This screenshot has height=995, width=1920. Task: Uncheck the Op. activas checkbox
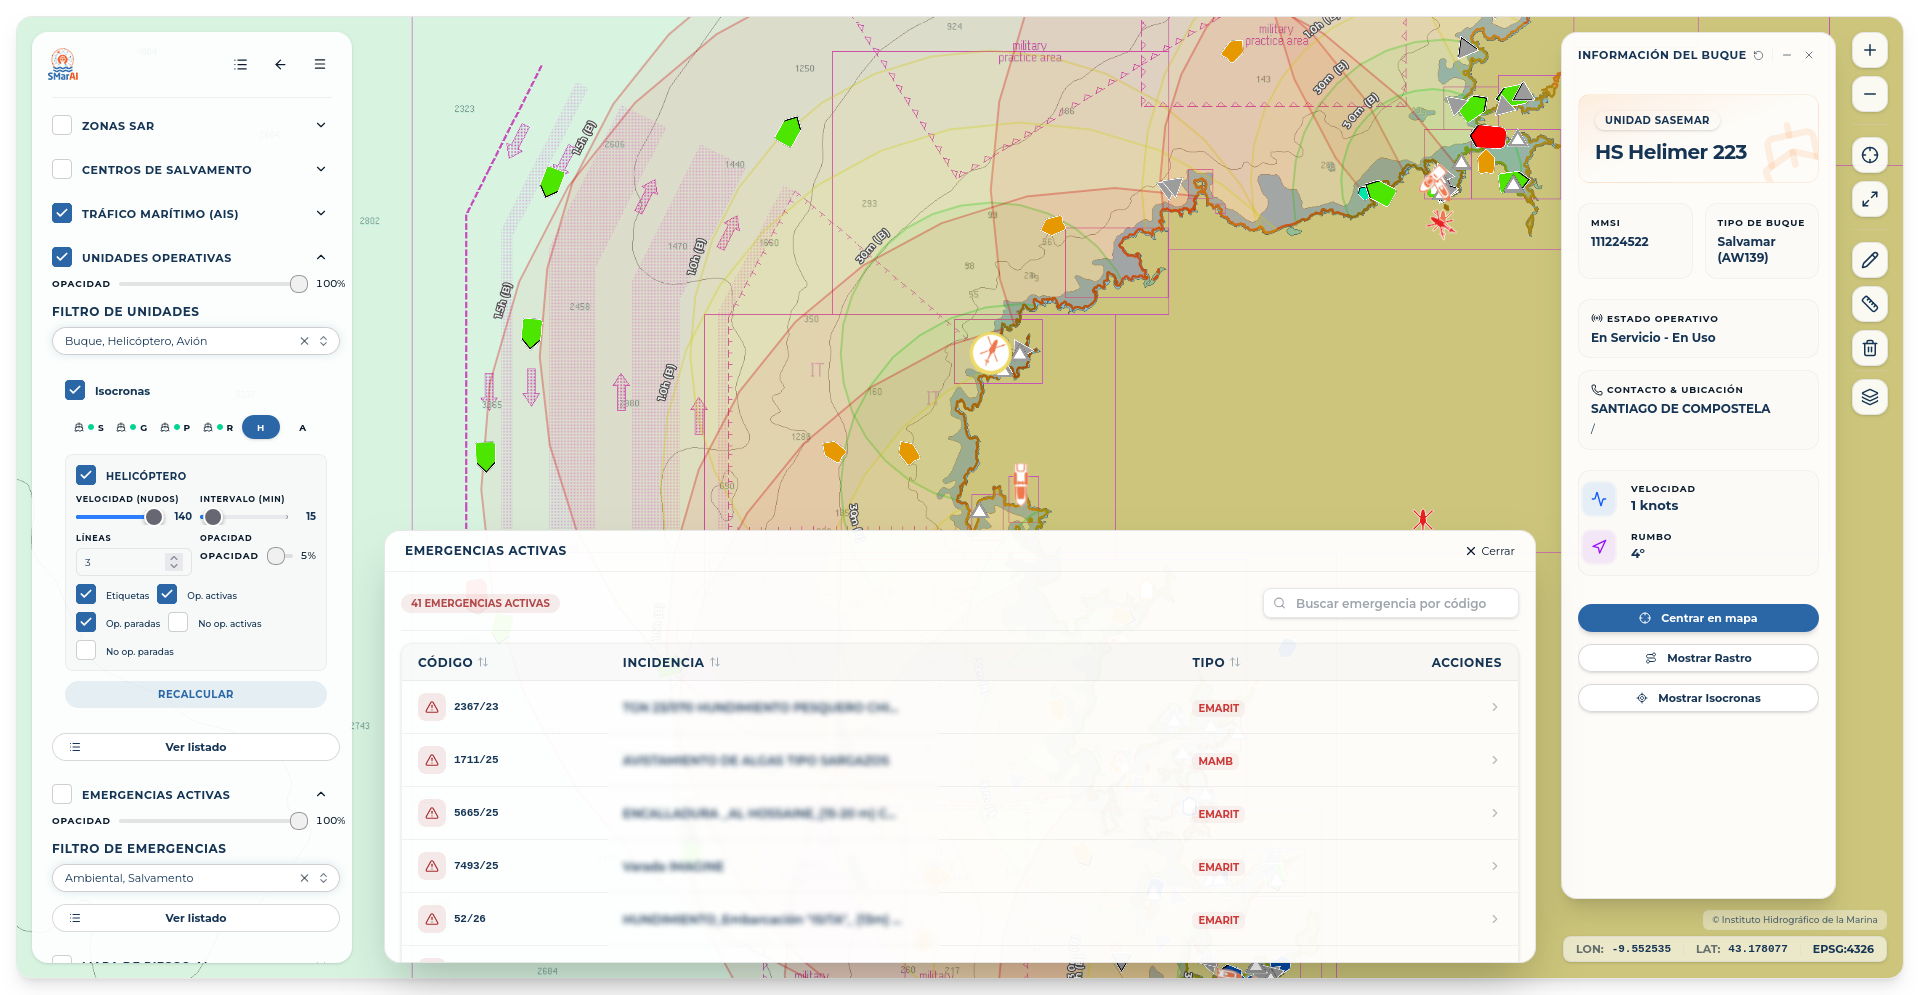pyautogui.click(x=167, y=594)
